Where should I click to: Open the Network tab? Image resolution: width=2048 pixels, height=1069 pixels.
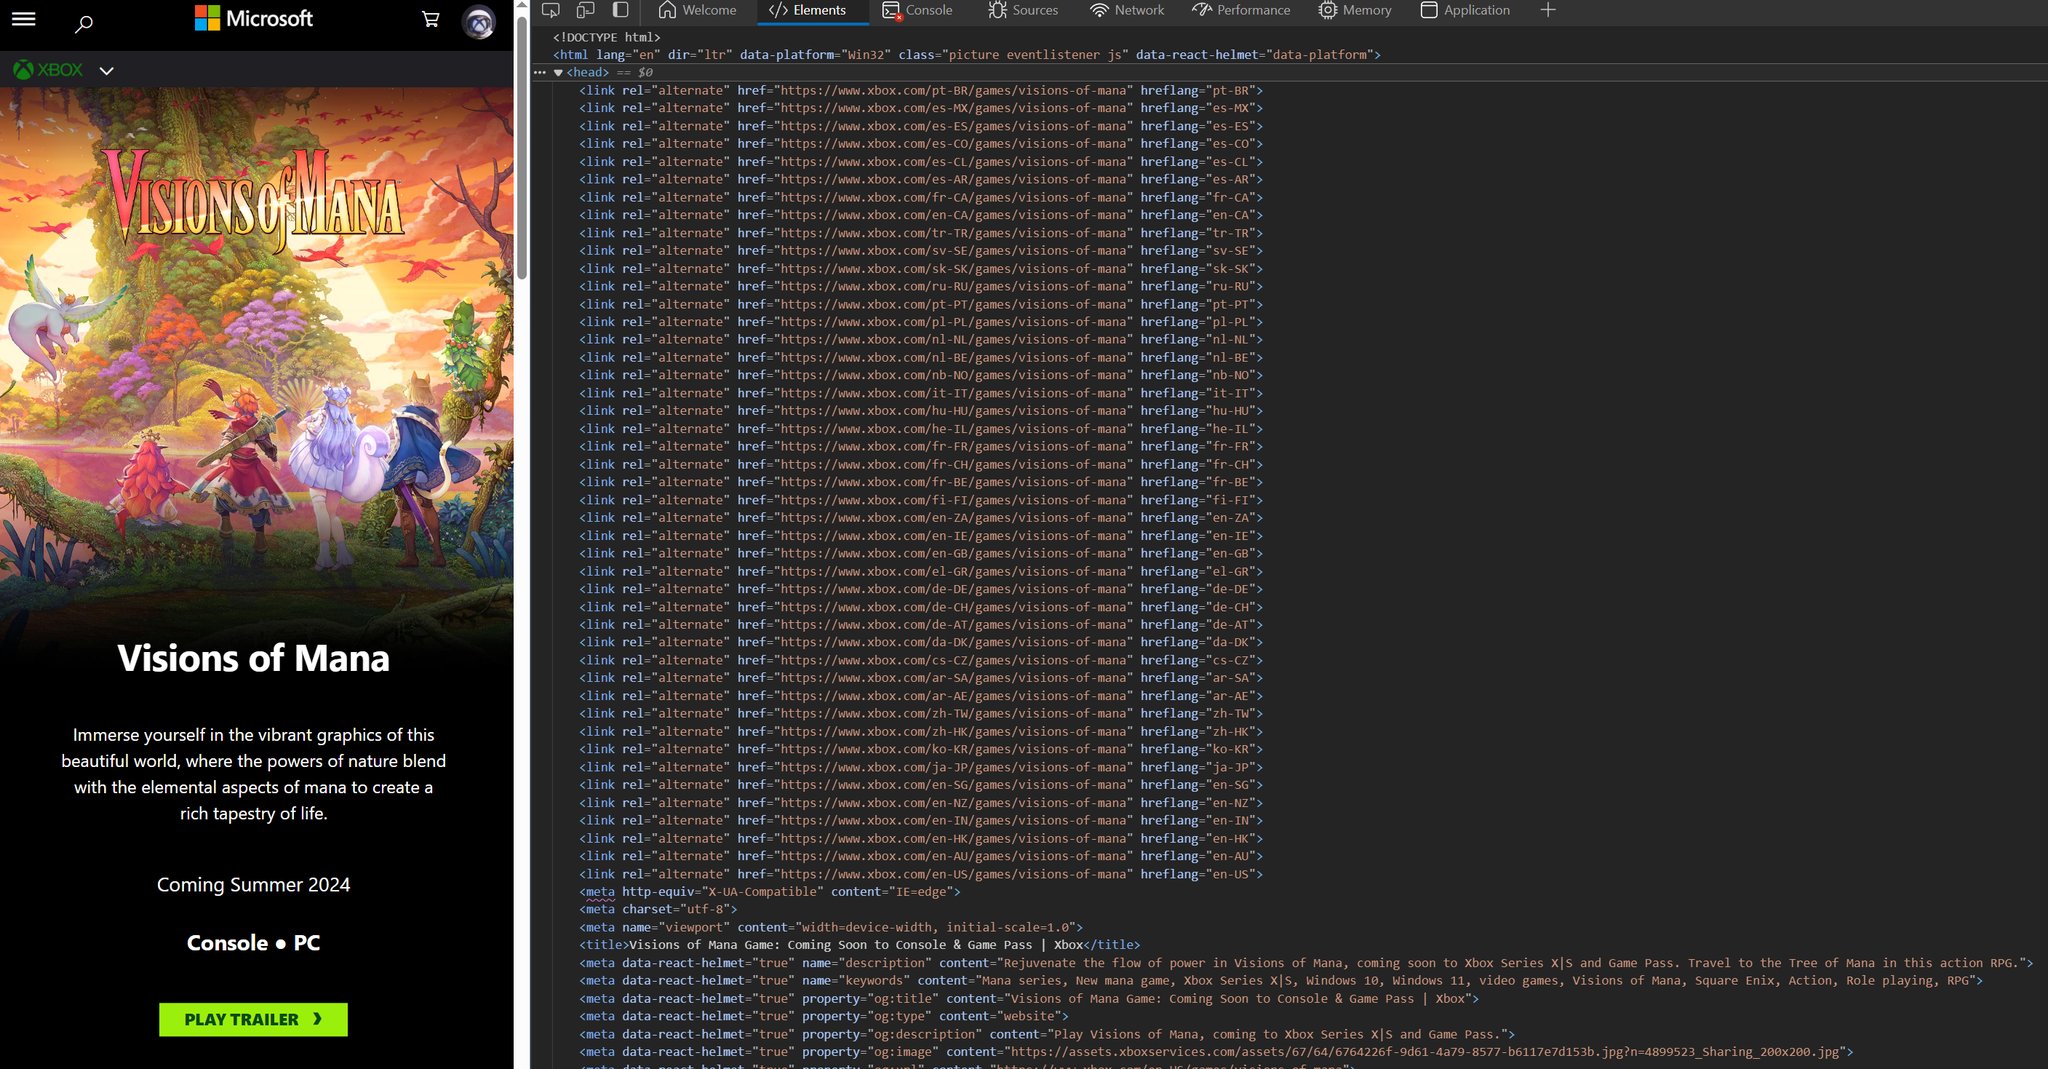[1127, 10]
